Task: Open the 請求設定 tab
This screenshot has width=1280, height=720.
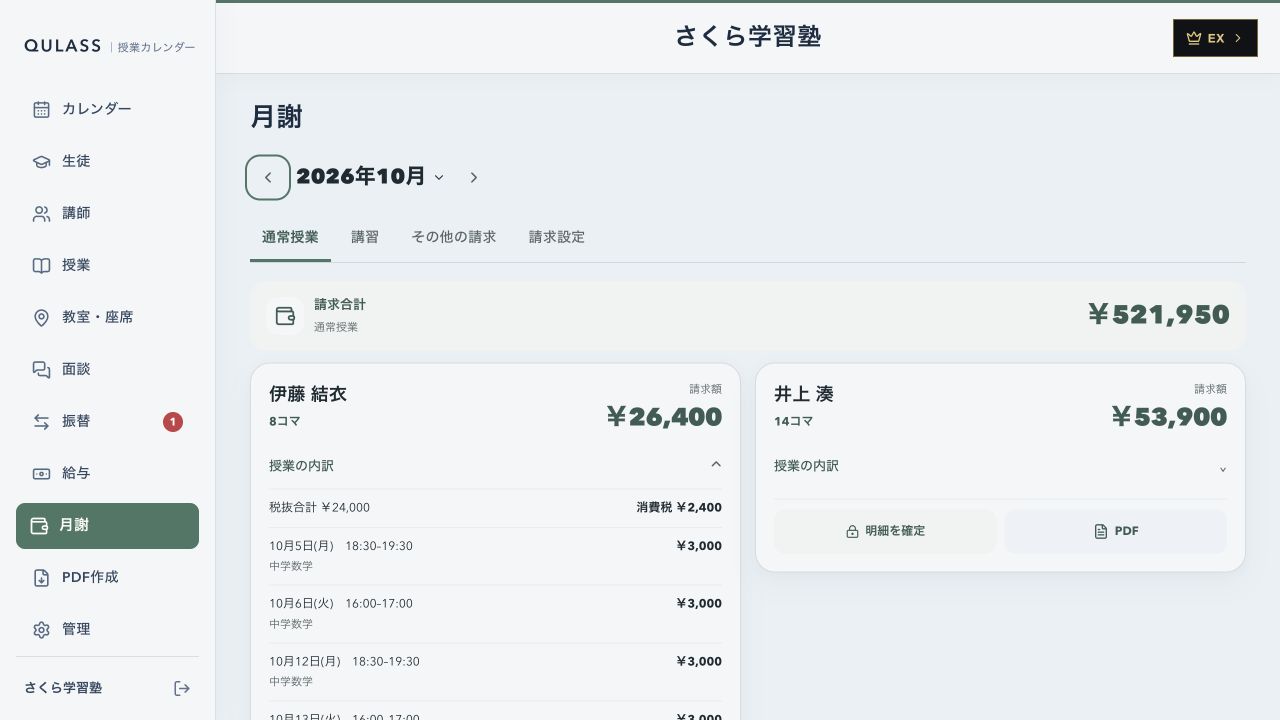Action: point(557,237)
